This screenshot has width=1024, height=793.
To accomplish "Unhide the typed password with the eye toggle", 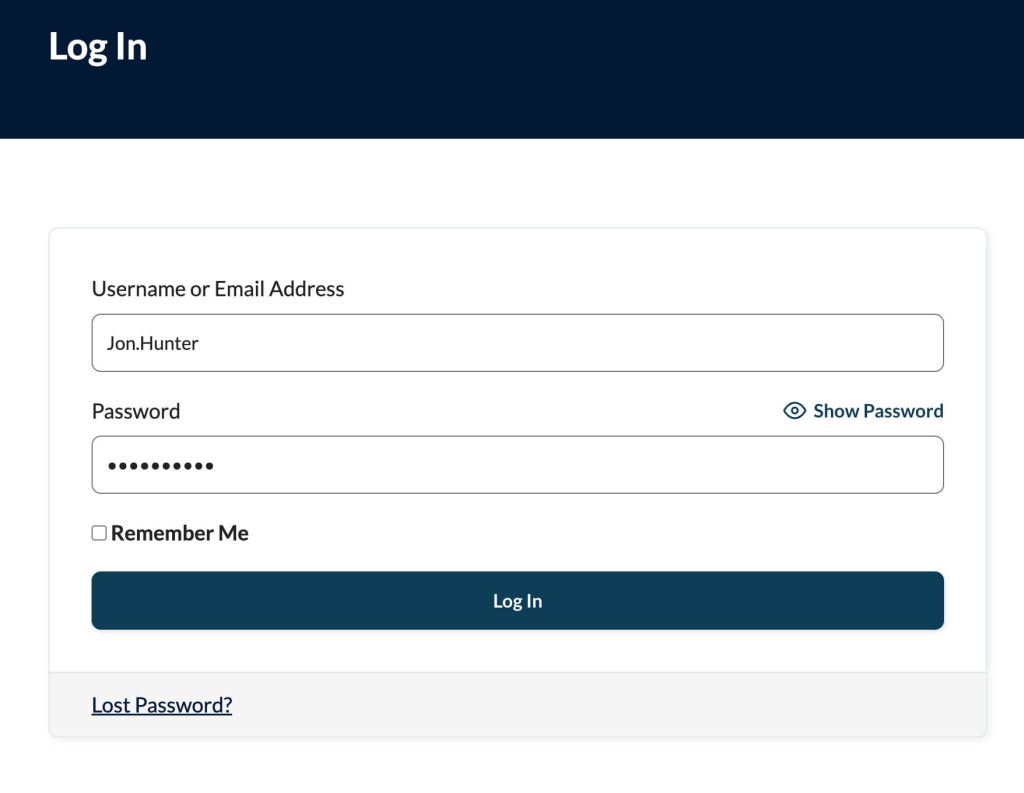I will click(x=793, y=410).
